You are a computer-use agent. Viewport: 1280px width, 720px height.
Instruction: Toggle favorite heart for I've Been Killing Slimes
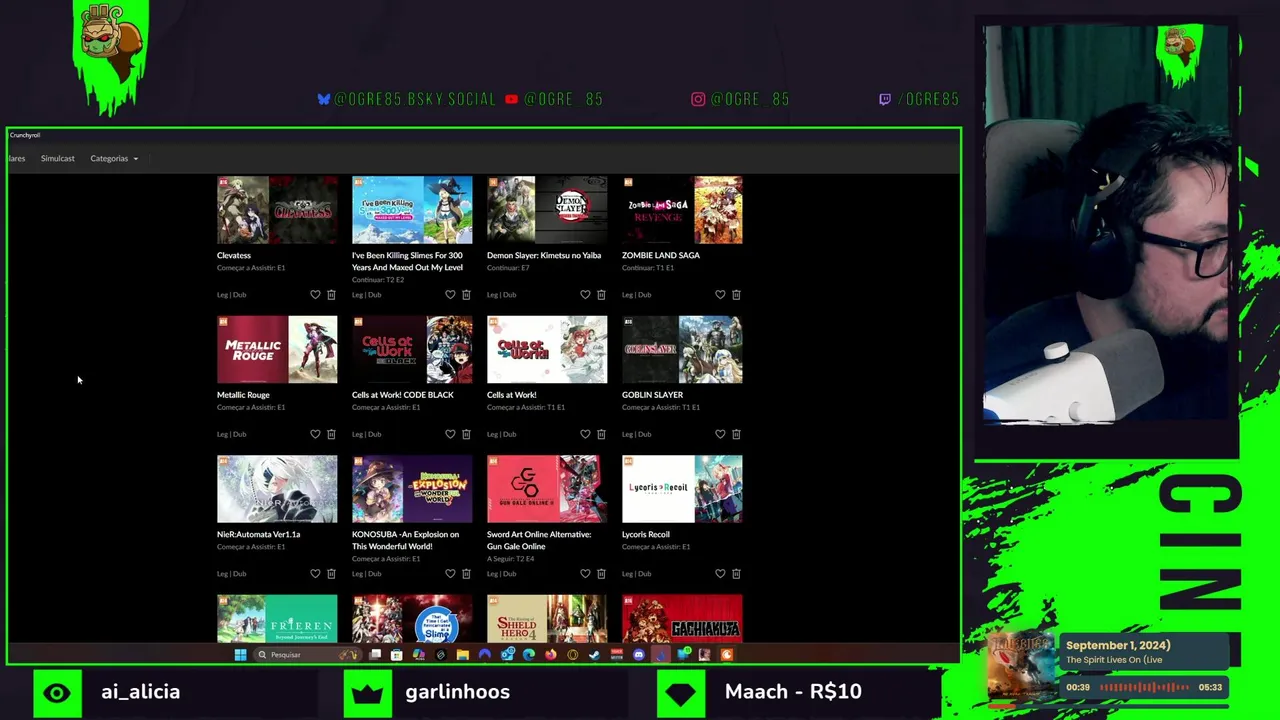[450, 295]
